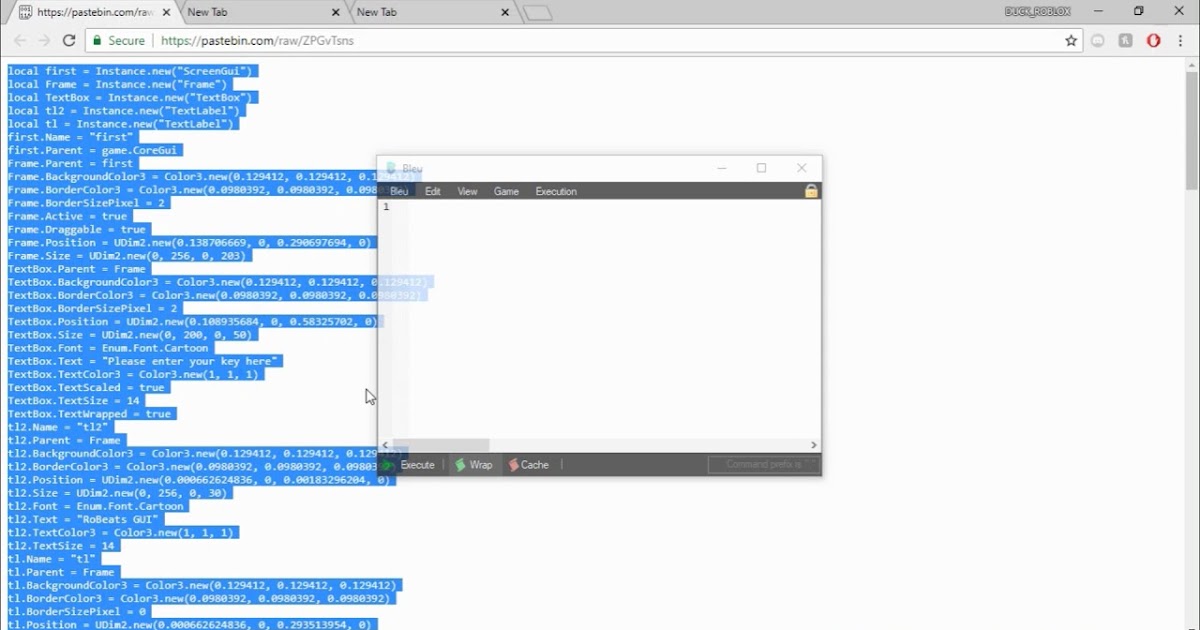Click the Bleu scrollbar left arrow
The width and height of the screenshot is (1200, 630).
point(386,445)
